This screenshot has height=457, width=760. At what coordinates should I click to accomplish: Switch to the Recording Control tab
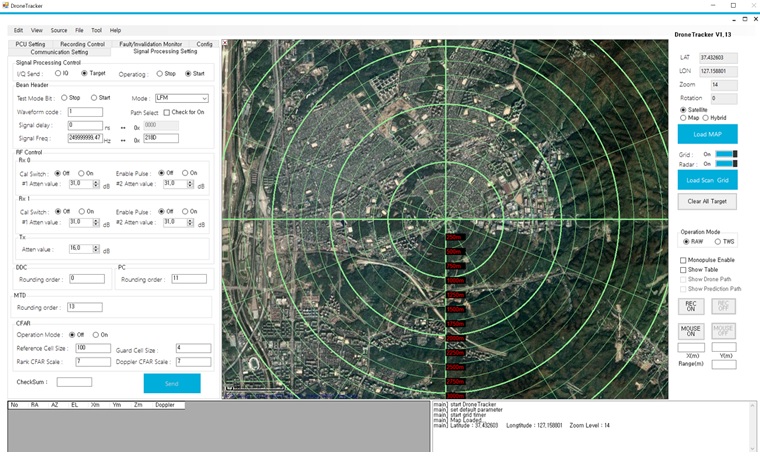click(82, 44)
